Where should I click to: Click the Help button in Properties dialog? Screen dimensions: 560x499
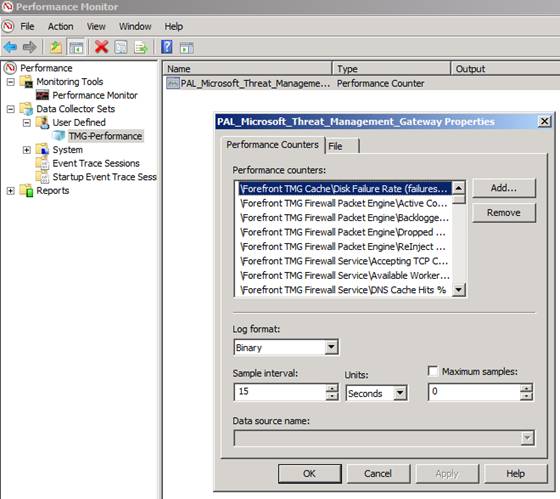(x=515, y=474)
